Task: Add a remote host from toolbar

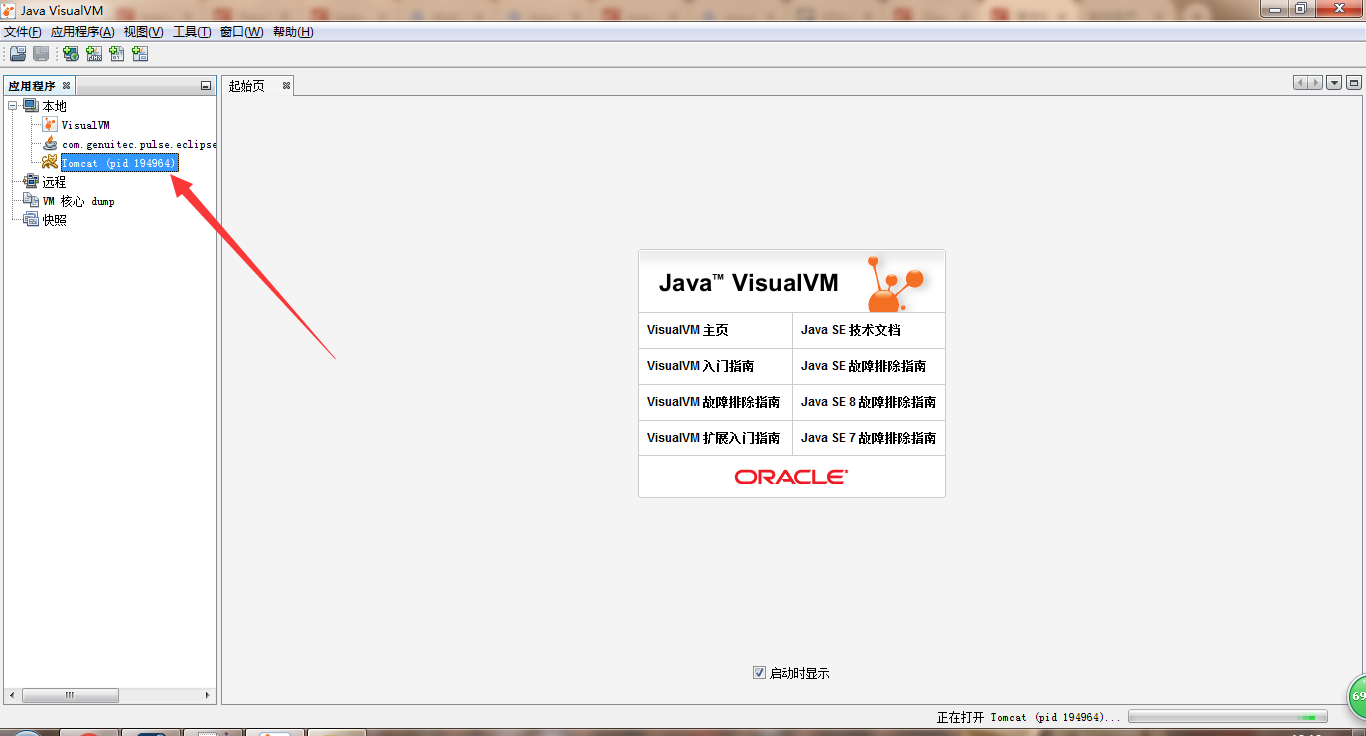Action: click(x=70, y=53)
